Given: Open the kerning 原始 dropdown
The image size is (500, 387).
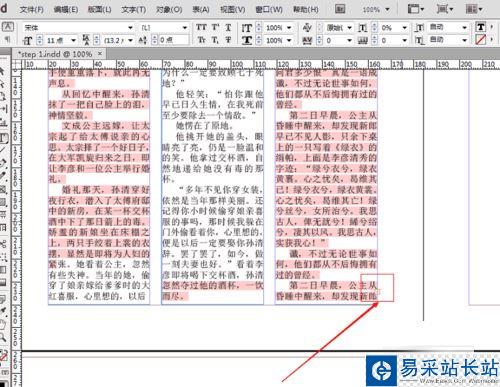Looking at the screenshot, I should (x=349, y=28).
